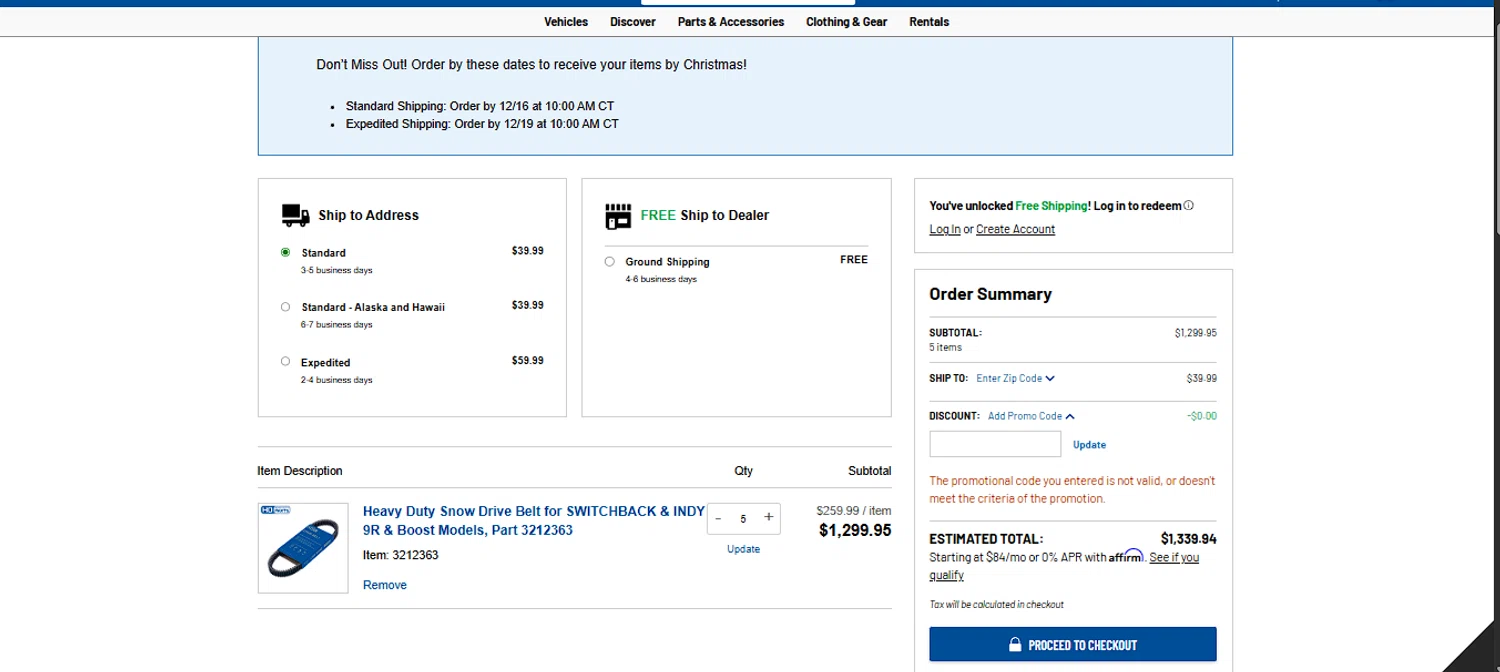This screenshot has width=1500, height=672.
Task: Click the Ship to Address truck icon
Action: click(295, 215)
